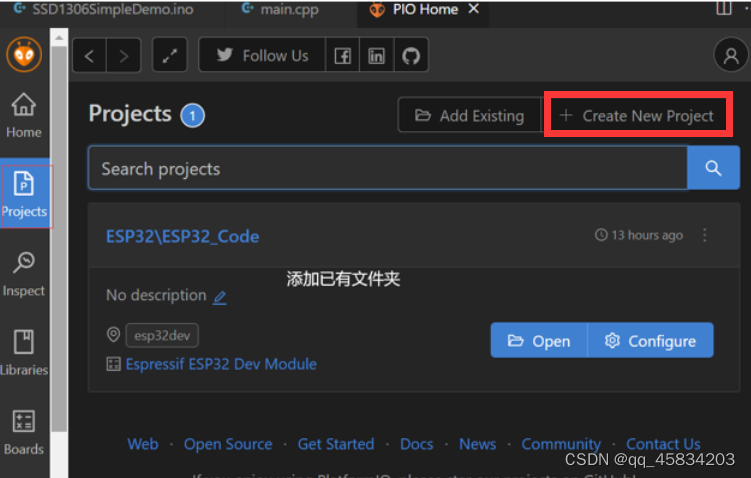Viewport: 751px width, 478px height.
Task: Open the News footer link
Action: click(478, 444)
